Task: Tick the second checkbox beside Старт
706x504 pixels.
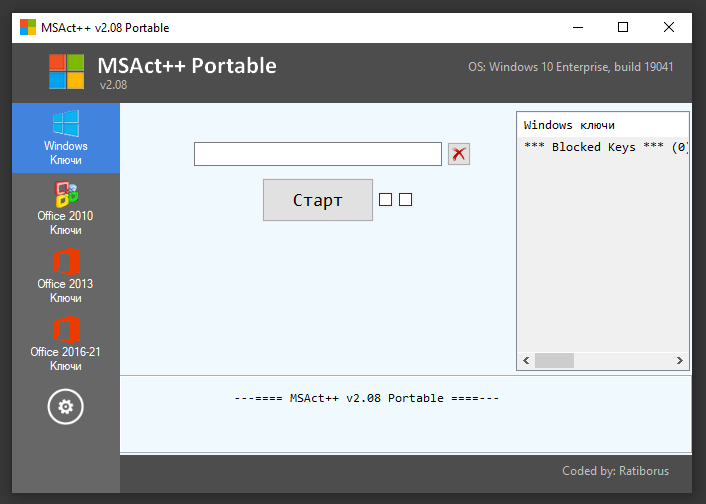Action: tap(405, 200)
